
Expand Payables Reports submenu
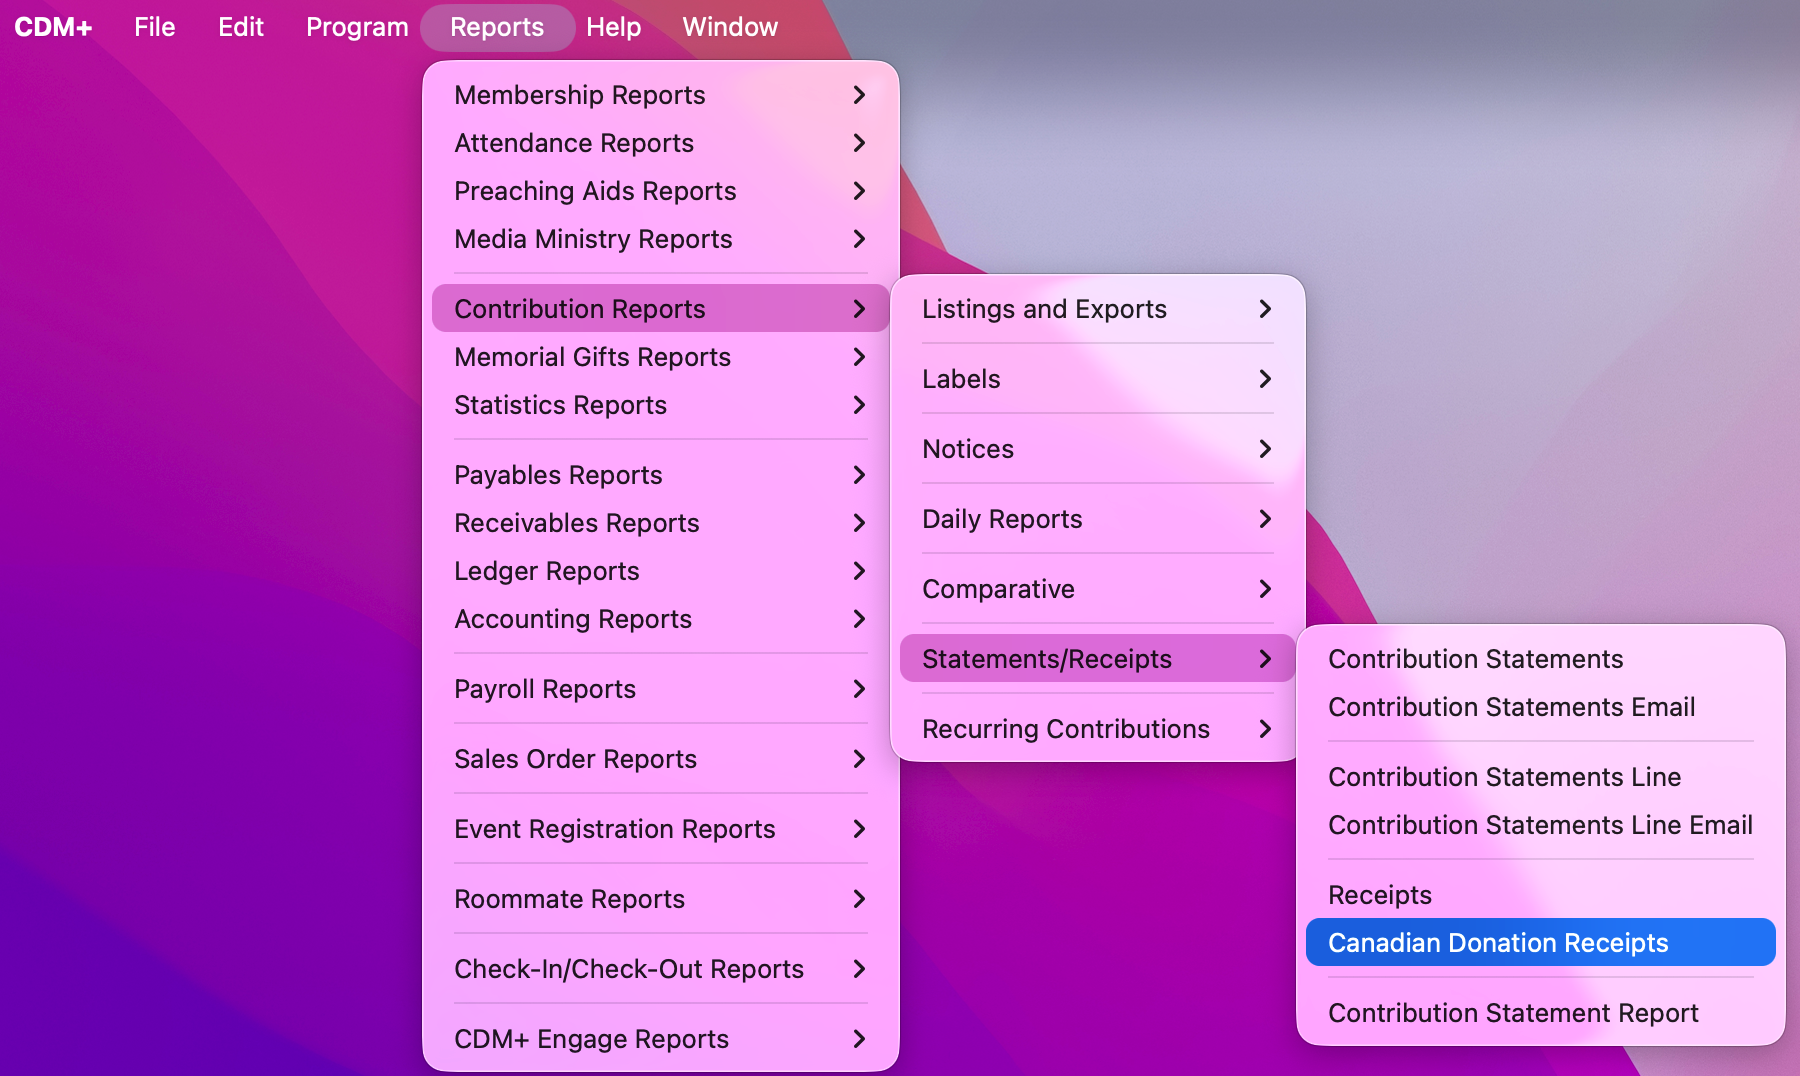tap(660, 475)
